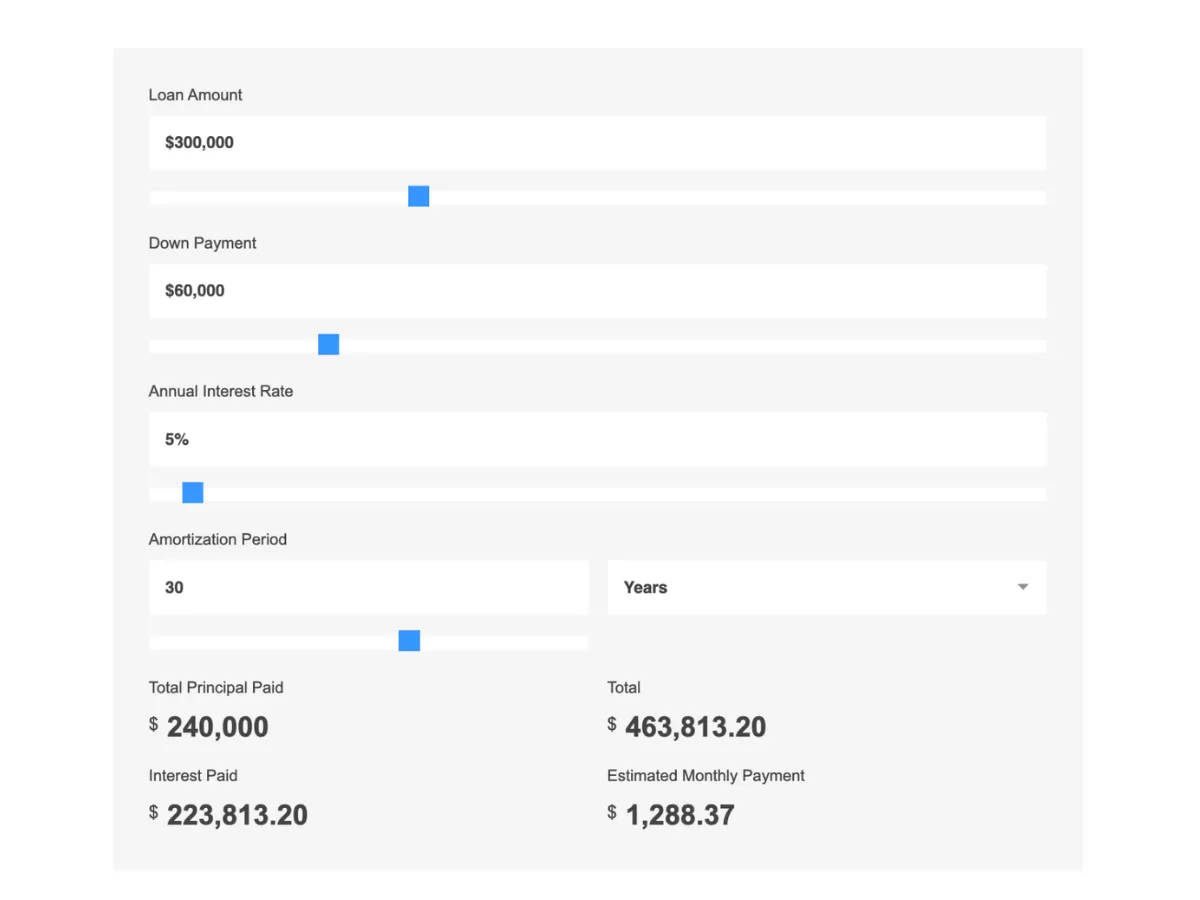Screen dimensions: 1200x900
Task: Focus the Annual Interest Rate input field
Action: 597,439
